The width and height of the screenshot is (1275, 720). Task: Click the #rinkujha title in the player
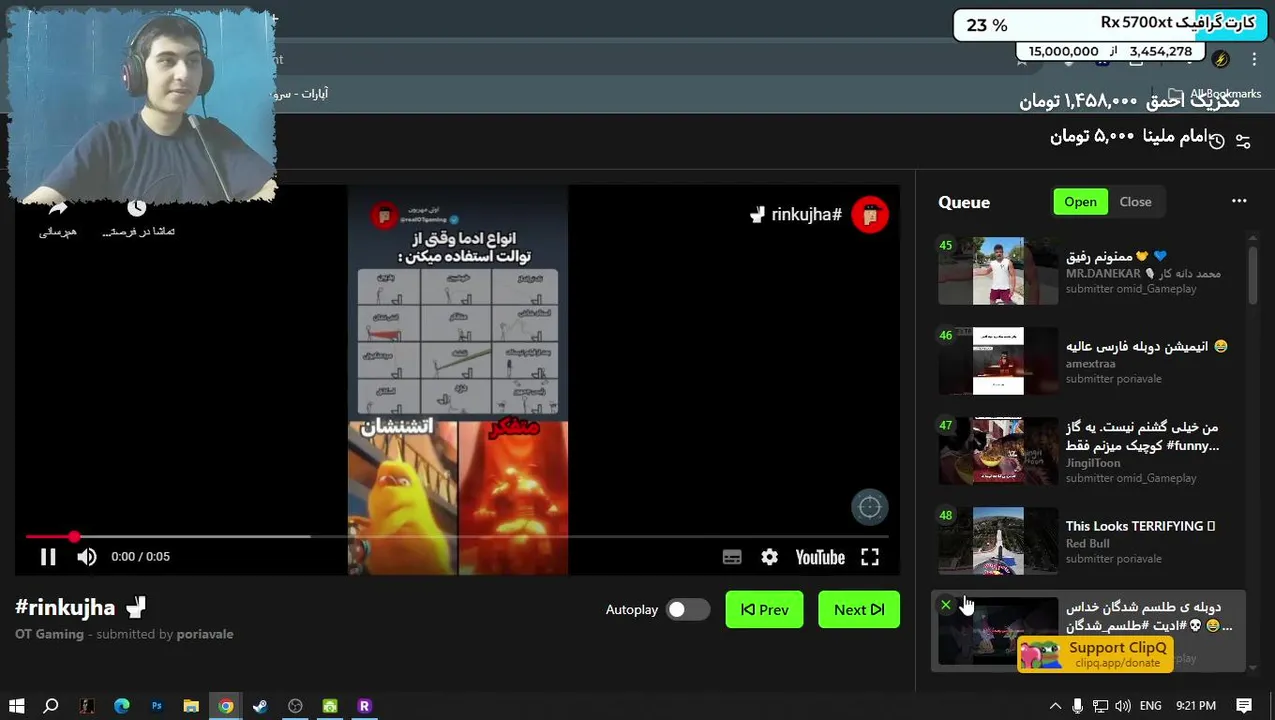[x=796, y=215]
